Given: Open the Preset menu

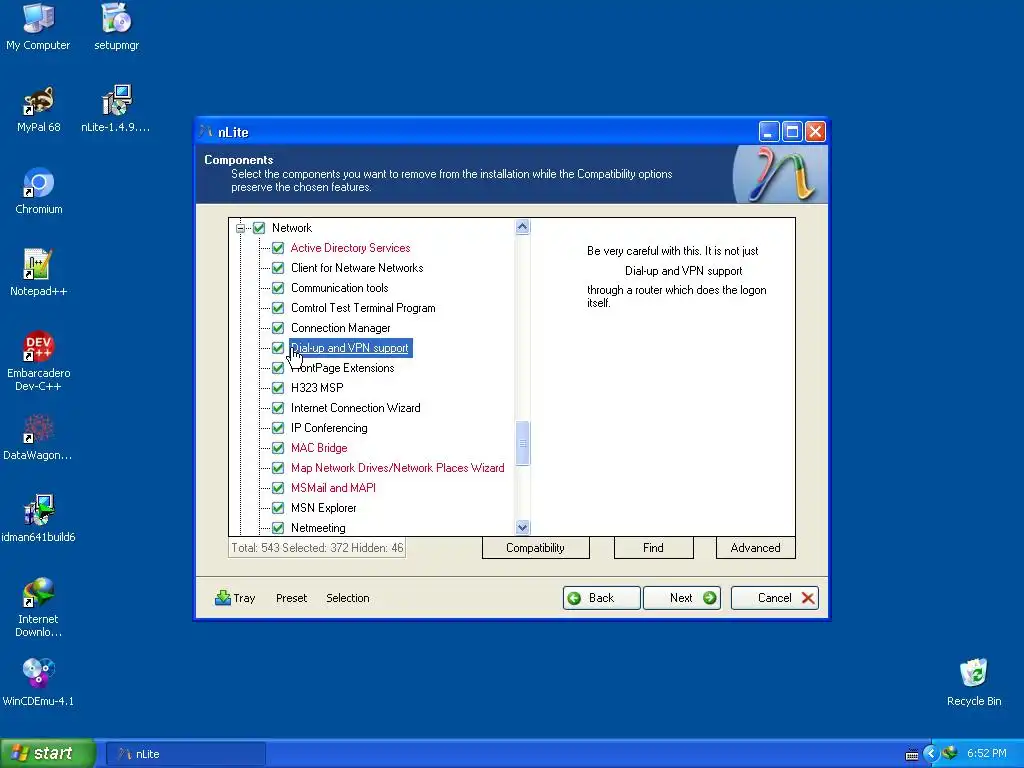Looking at the screenshot, I should coord(291,598).
